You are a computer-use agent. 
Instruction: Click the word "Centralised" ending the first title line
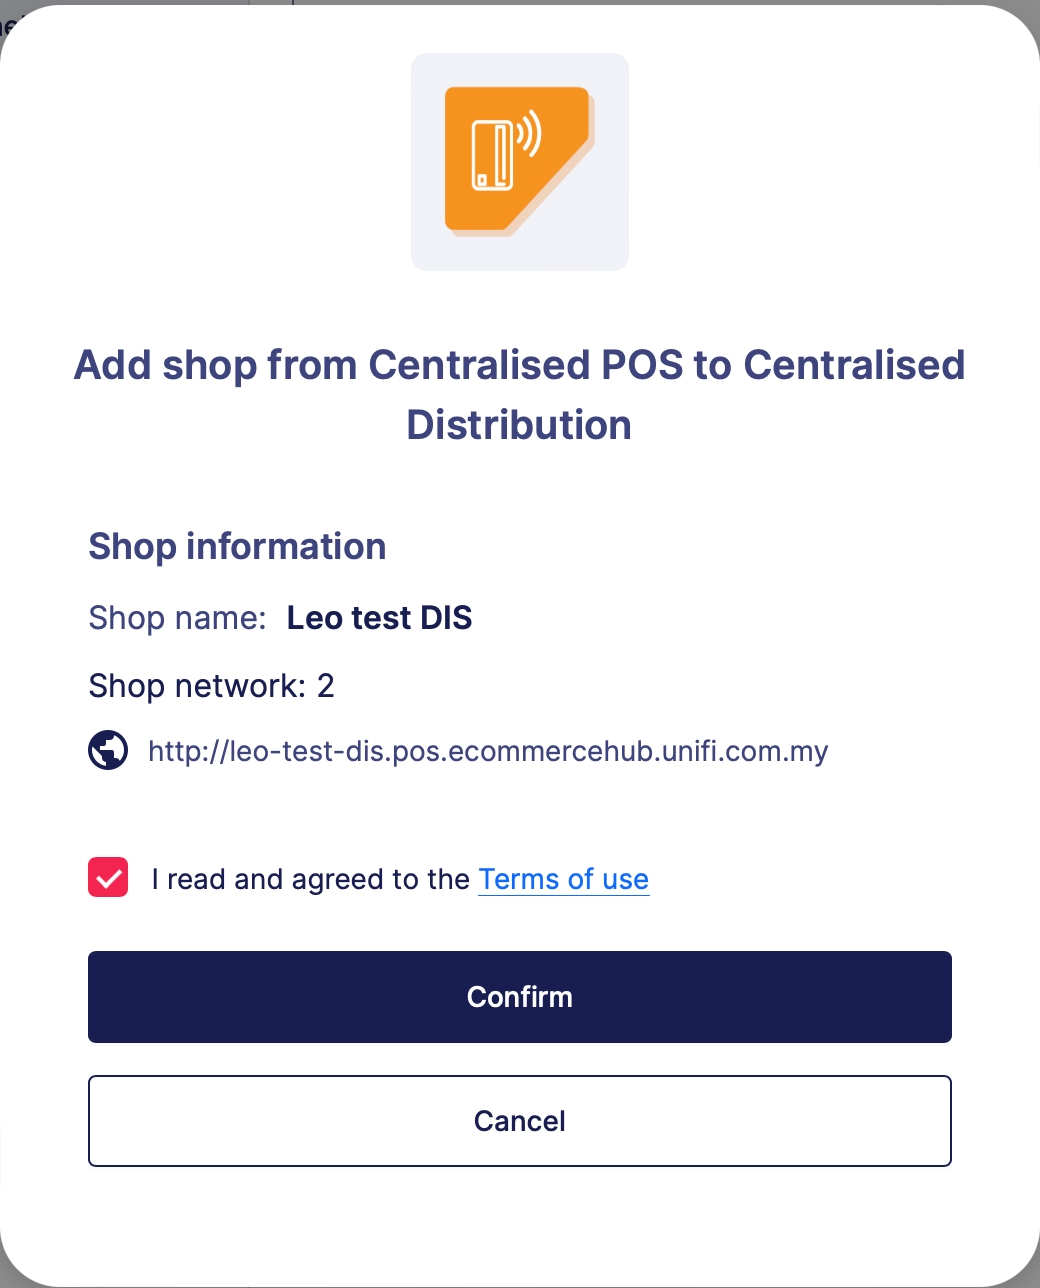click(854, 365)
